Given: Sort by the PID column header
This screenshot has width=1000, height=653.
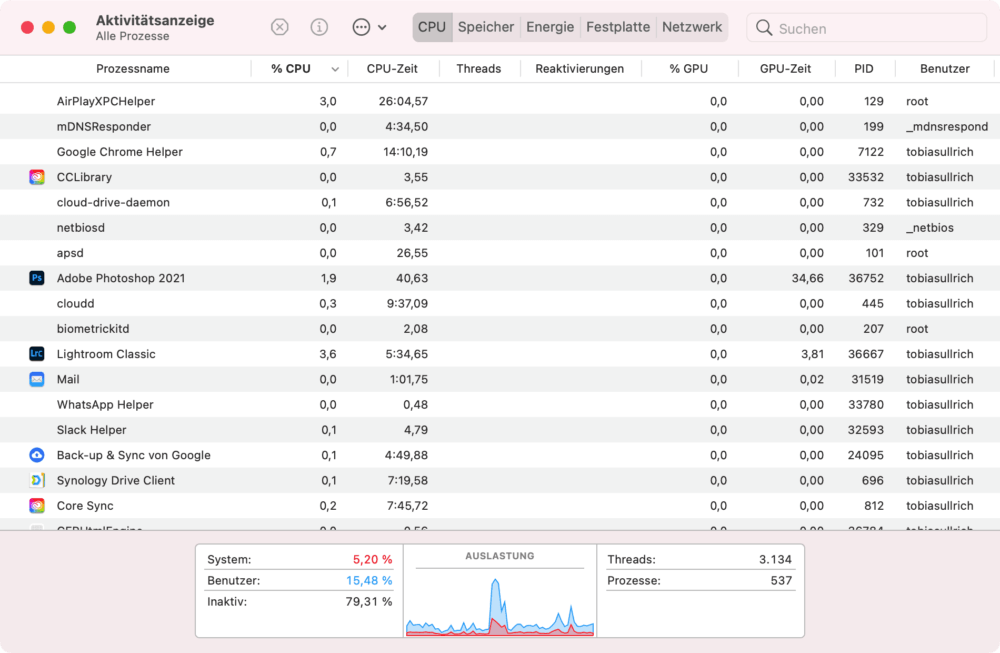Looking at the screenshot, I should pos(864,69).
